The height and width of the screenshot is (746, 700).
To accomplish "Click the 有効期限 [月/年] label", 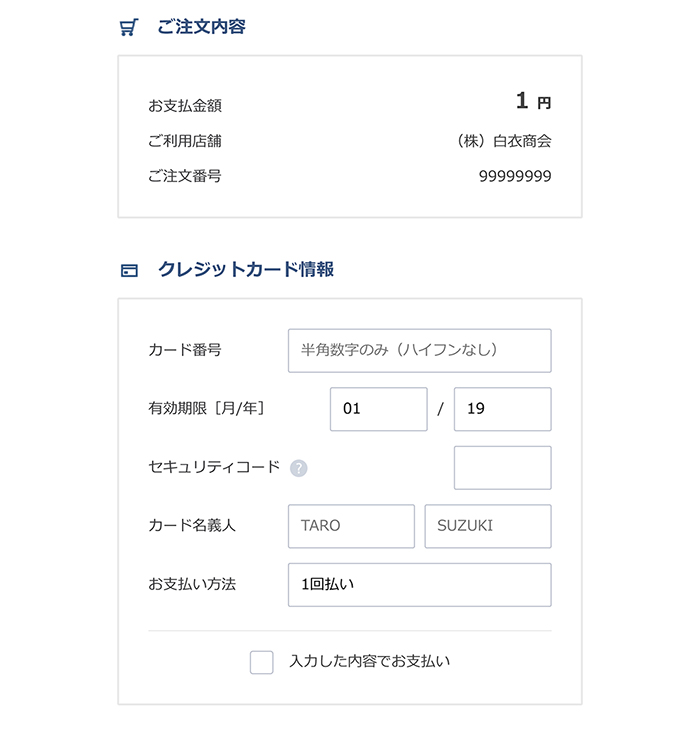I will point(206,408).
